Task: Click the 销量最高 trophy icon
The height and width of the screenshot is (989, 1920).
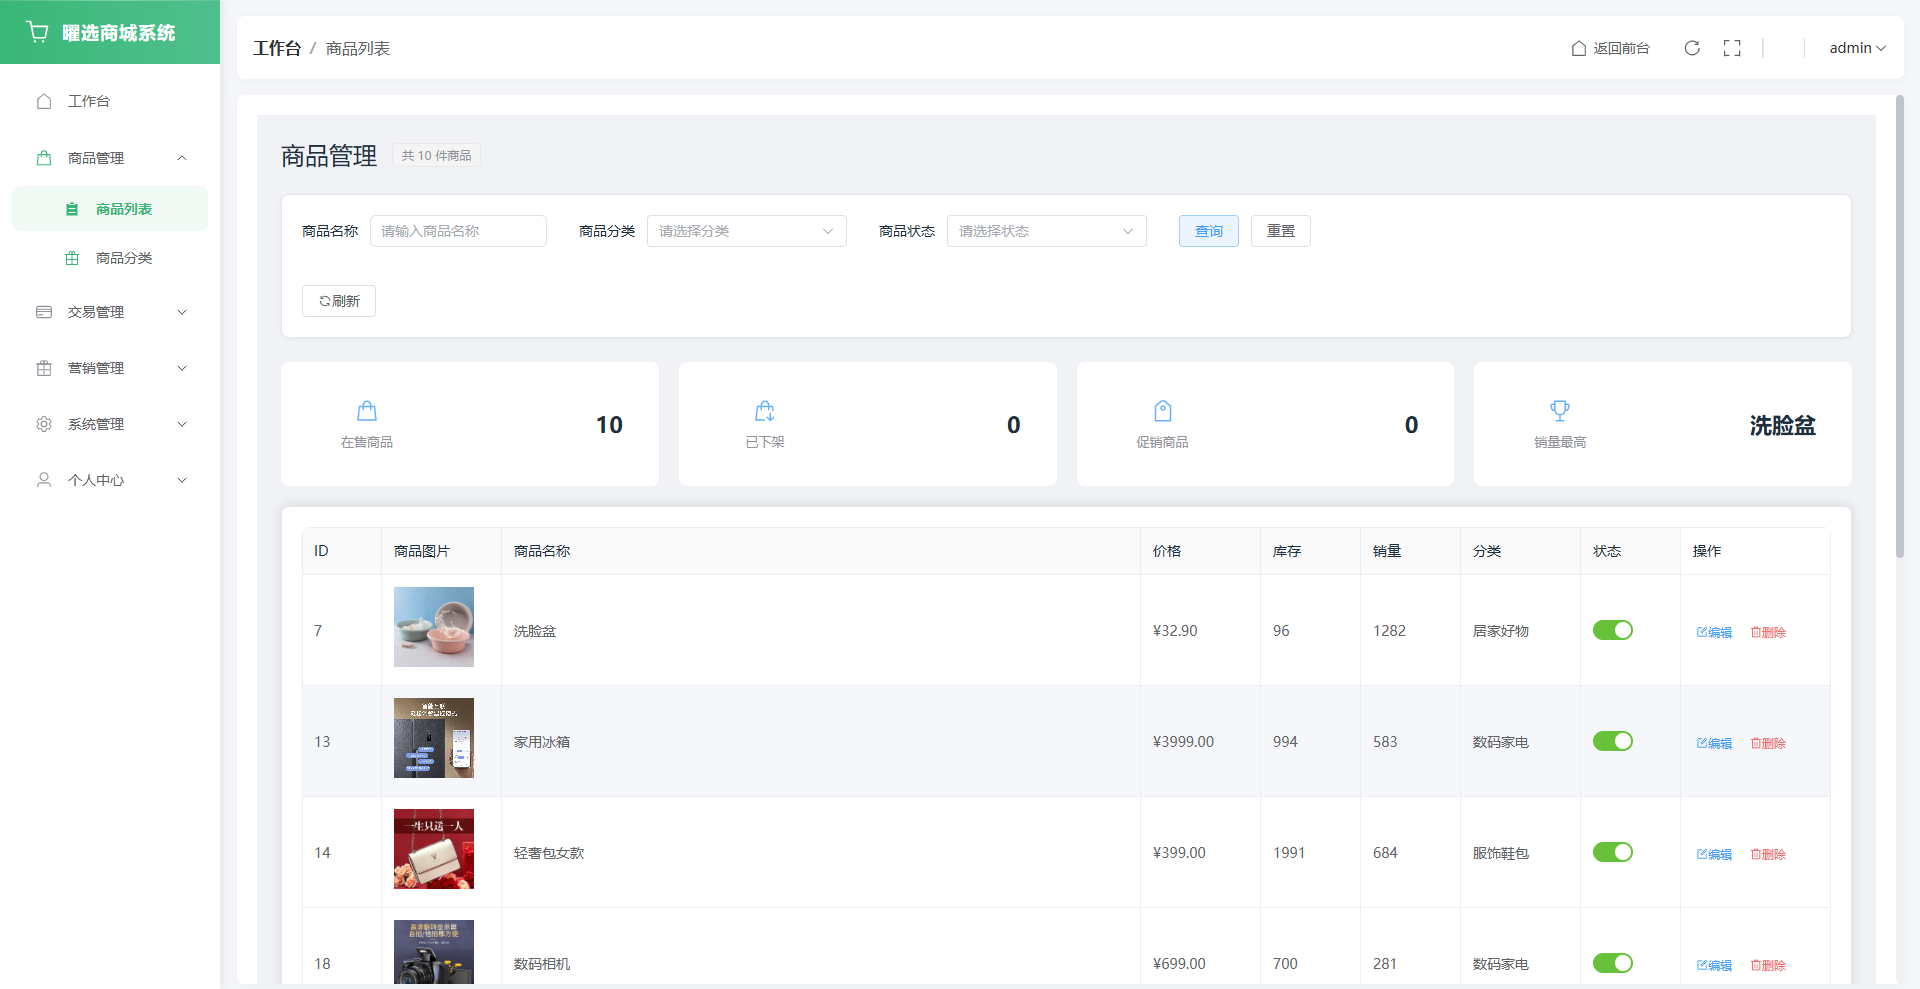Action: pyautogui.click(x=1560, y=411)
